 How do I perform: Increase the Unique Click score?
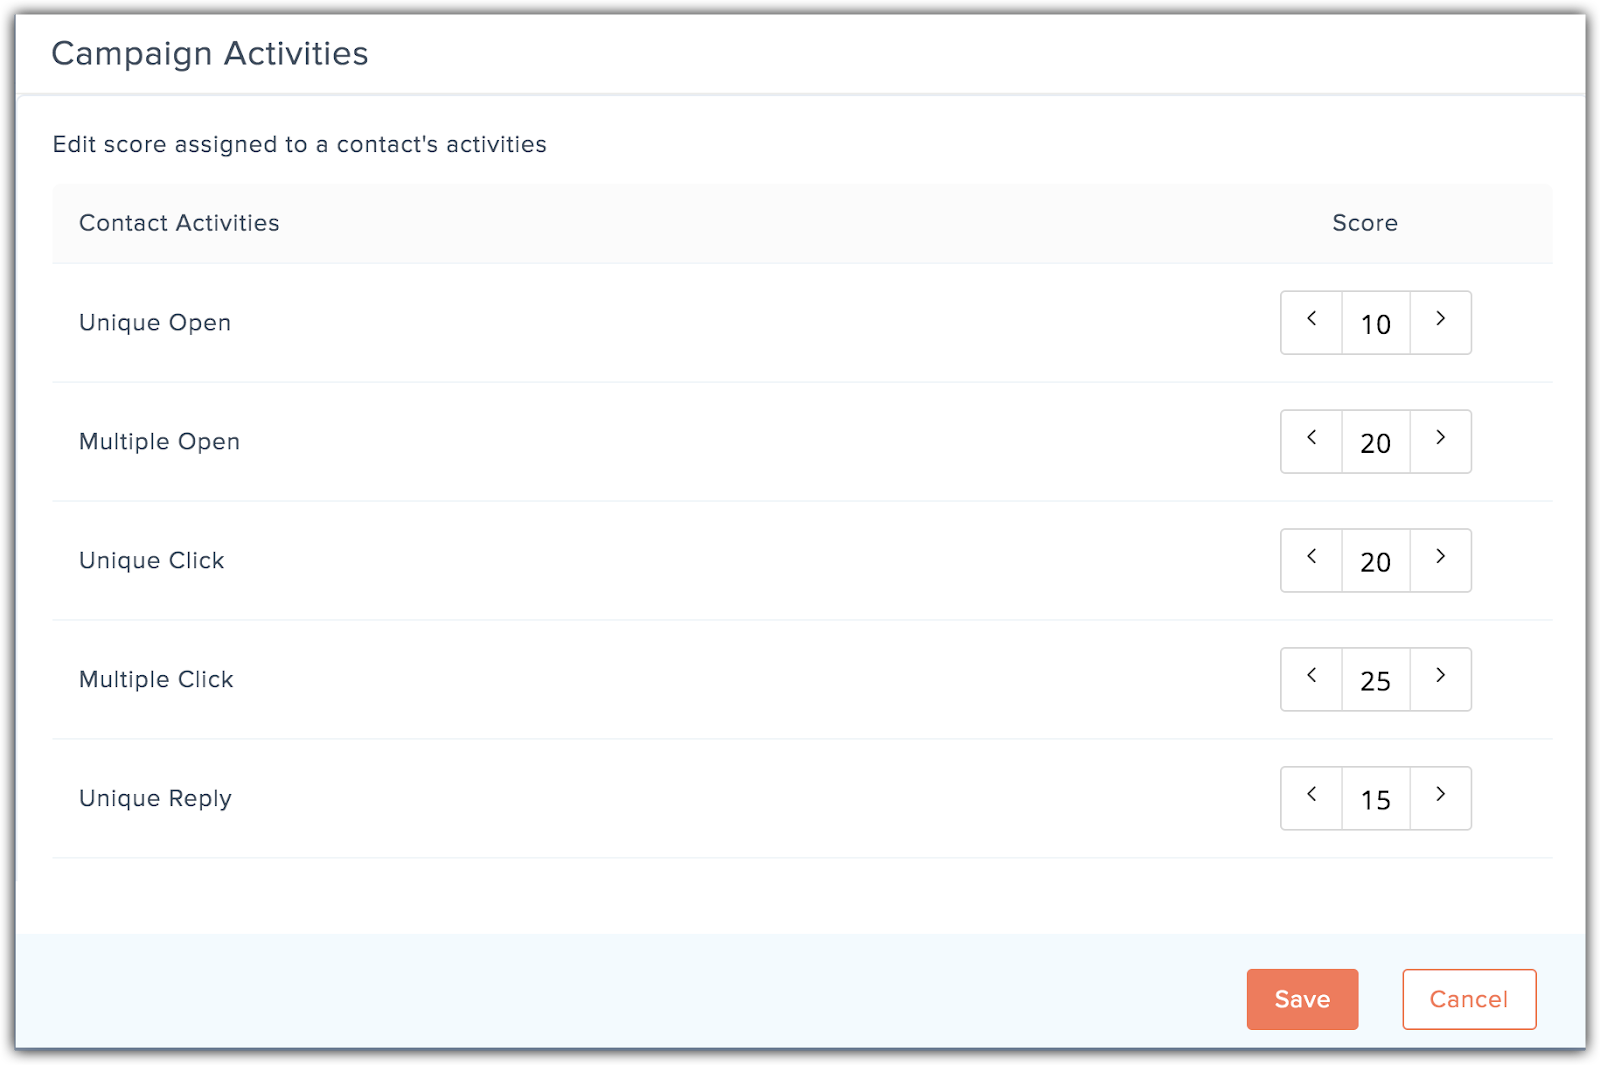coord(1440,560)
